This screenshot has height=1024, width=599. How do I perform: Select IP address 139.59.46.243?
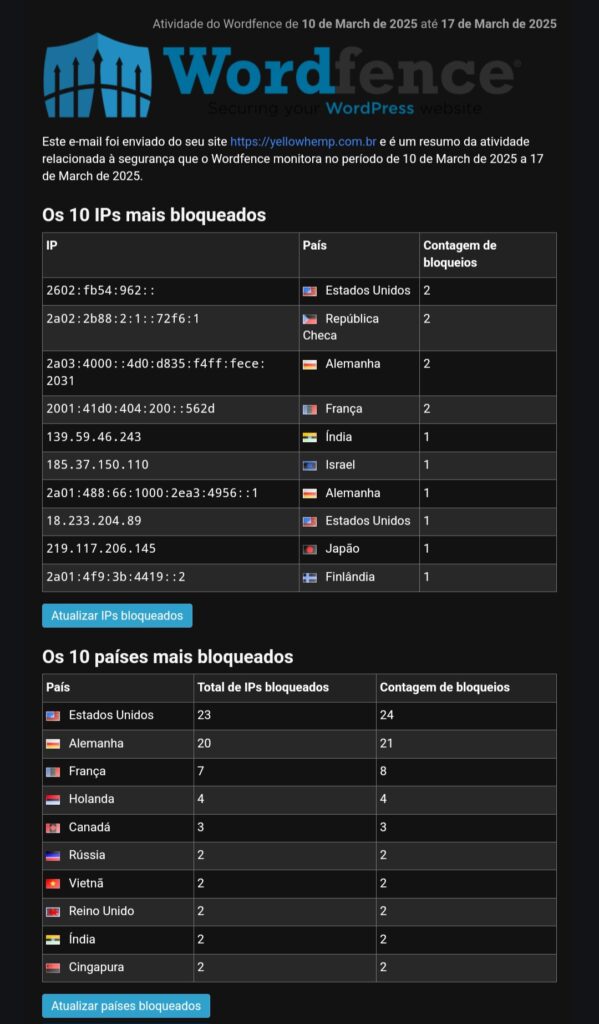[x=94, y=437]
